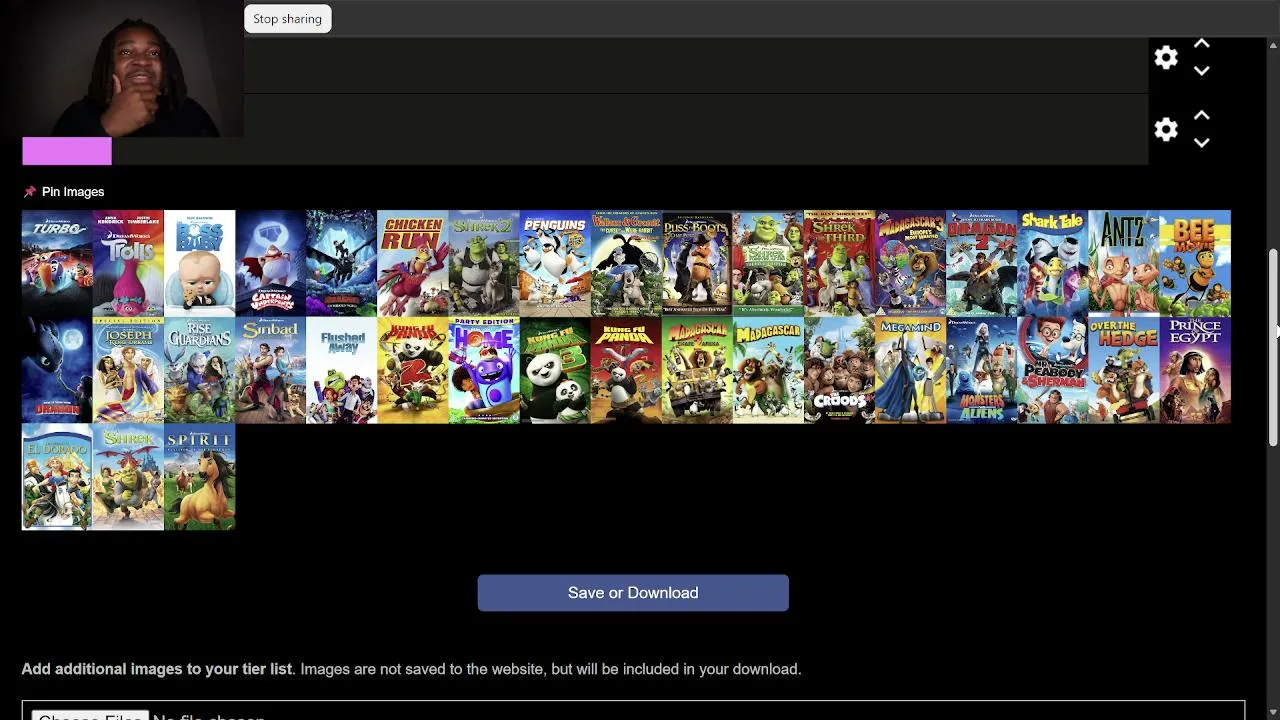Open settings gear for the pink tier row
Viewport: 1280px width, 720px height.
(1166, 130)
